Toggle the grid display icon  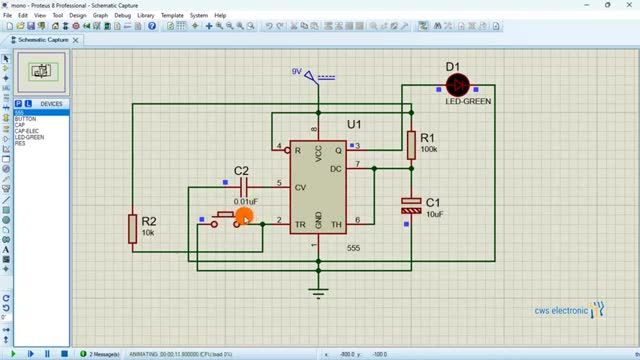[x=181, y=26]
